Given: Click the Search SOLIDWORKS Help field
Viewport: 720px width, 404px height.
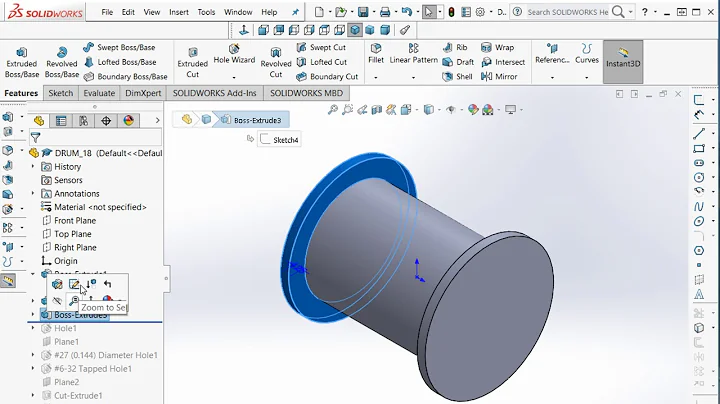Looking at the screenshot, I should coord(568,12).
